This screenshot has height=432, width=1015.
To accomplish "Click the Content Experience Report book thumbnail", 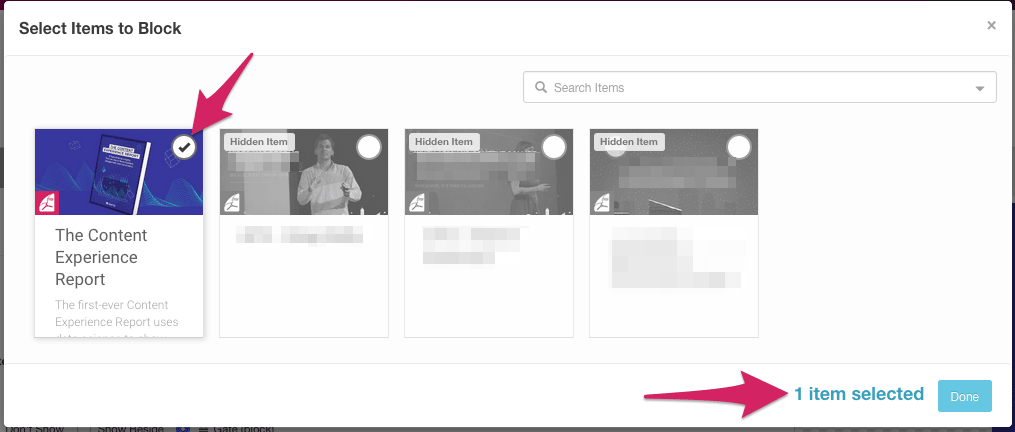I will click(x=119, y=172).
